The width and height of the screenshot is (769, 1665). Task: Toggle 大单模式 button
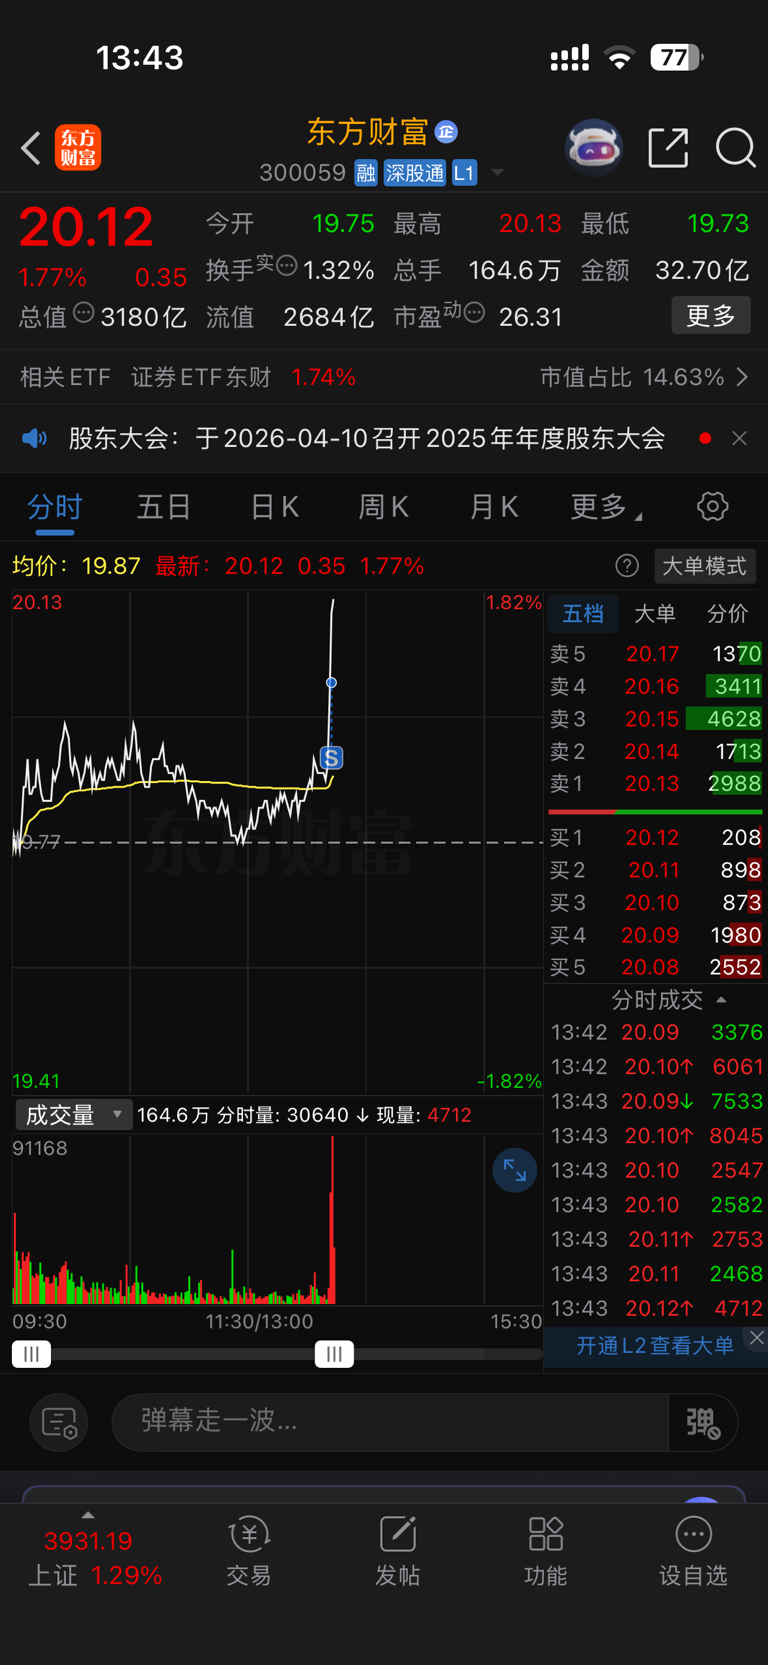pos(705,566)
